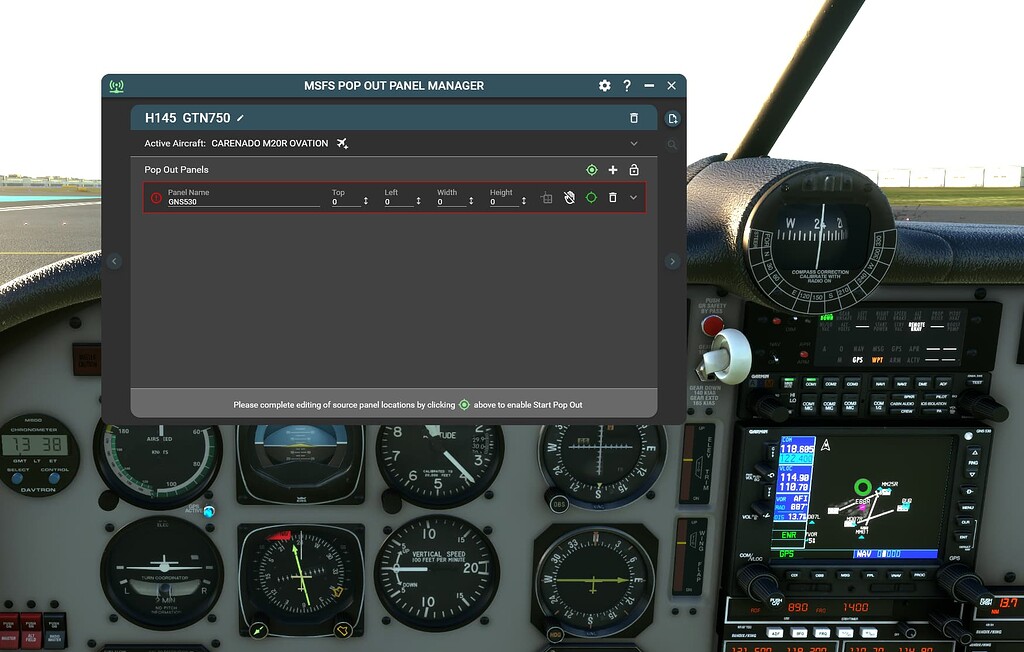The width and height of the screenshot is (1024, 652).
Task: Add a new panel with the plus icon
Action: [x=613, y=170]
